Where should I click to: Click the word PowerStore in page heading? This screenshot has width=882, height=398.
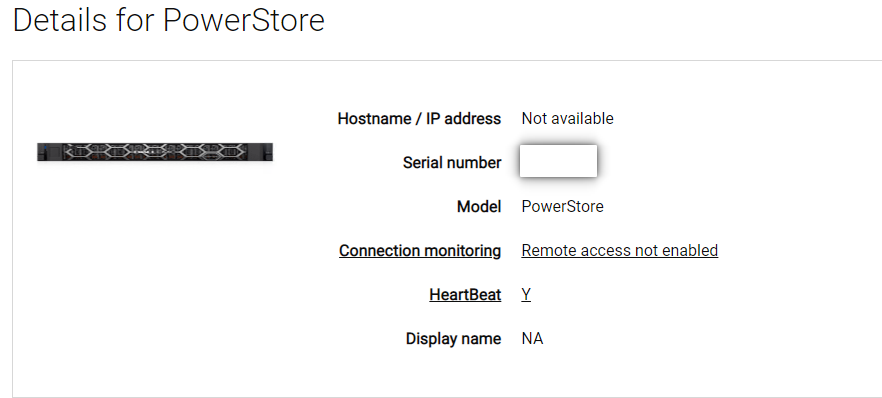pos(244,20)
